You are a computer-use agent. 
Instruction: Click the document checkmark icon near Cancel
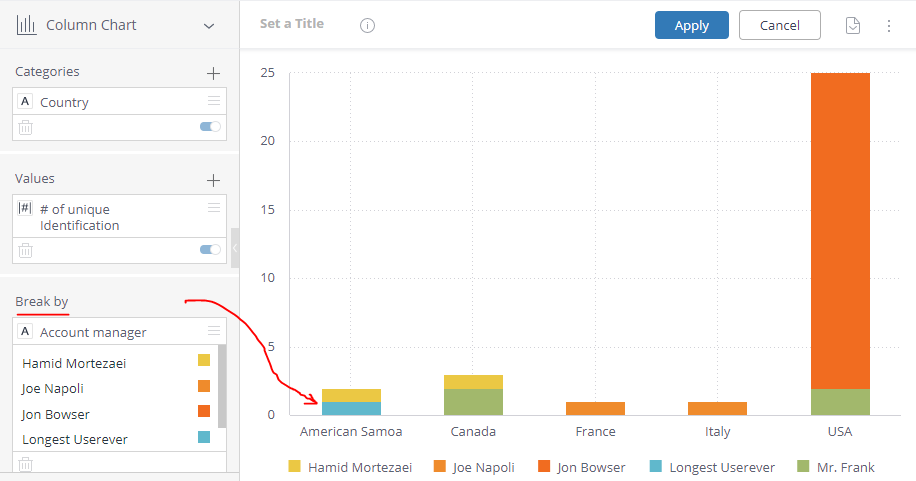pos(853,25)
